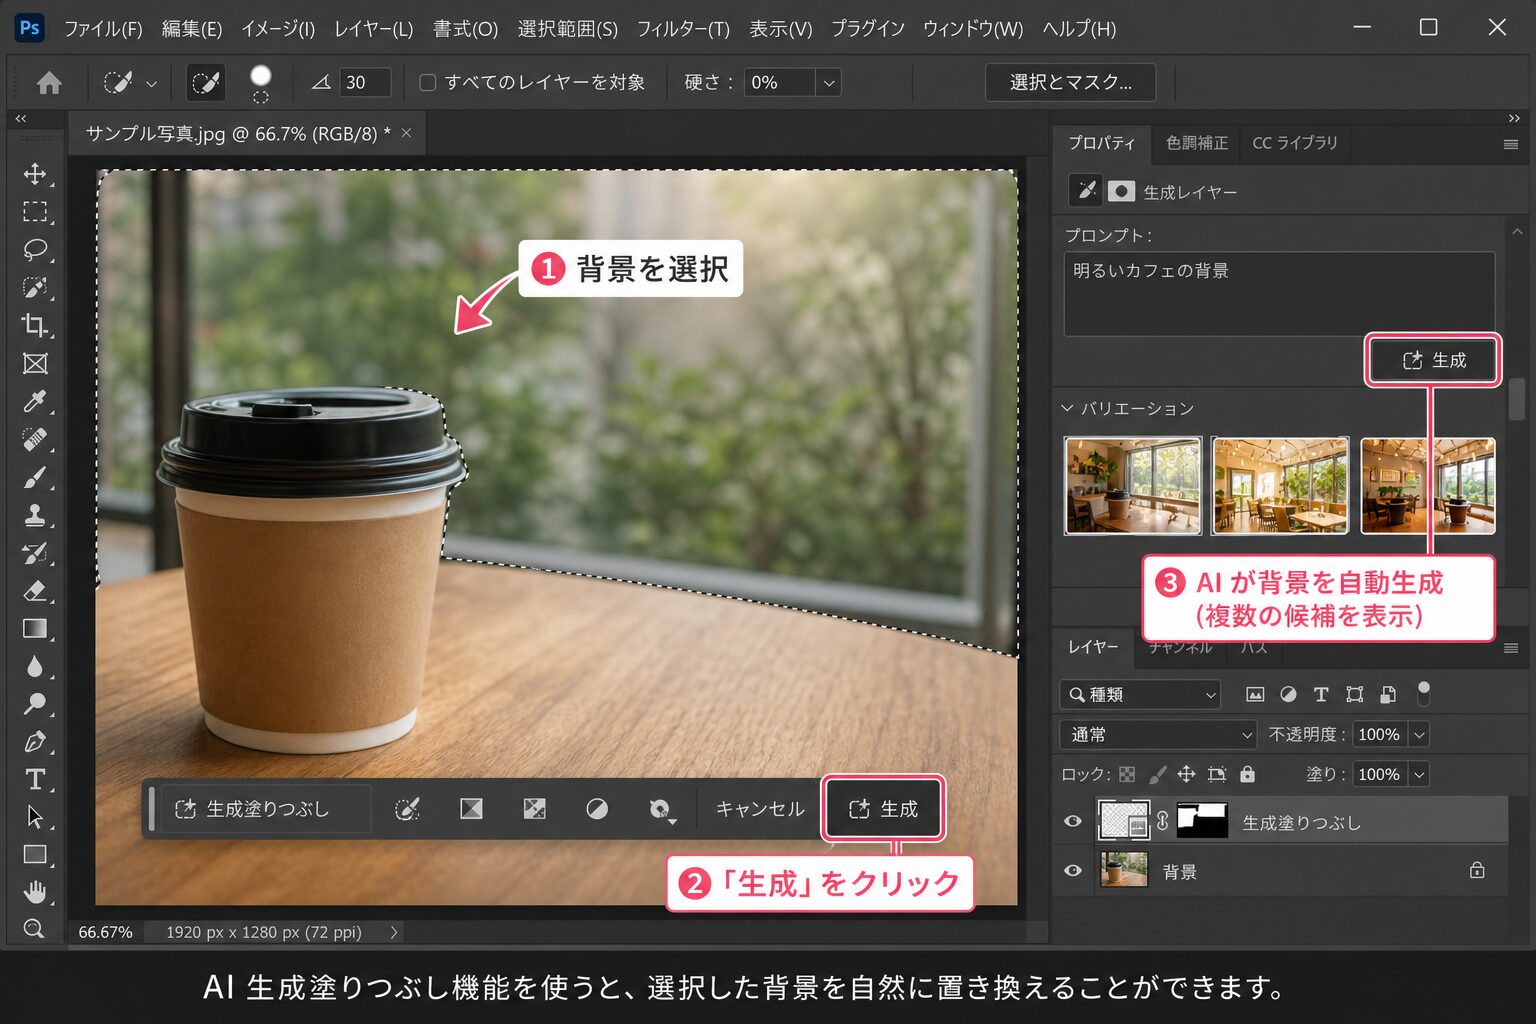This screenshot has height=1024, width=1536.
Task: Click the 選択とマスク... button
Action: [1070, 82]
